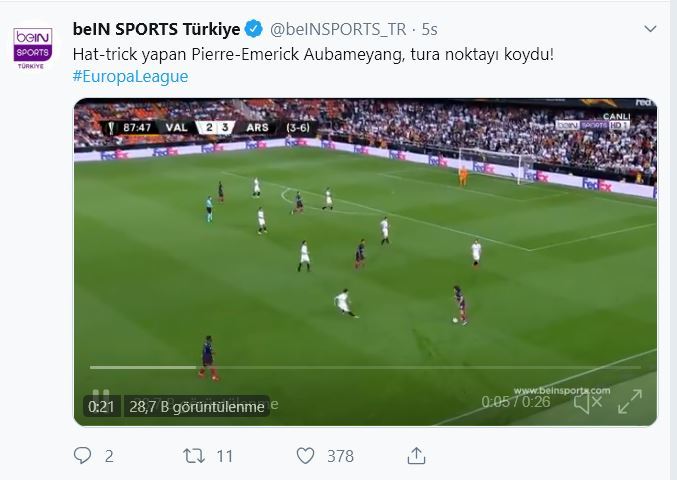
Task: Click the reply count number 2
Action: [x=109, y=456]
